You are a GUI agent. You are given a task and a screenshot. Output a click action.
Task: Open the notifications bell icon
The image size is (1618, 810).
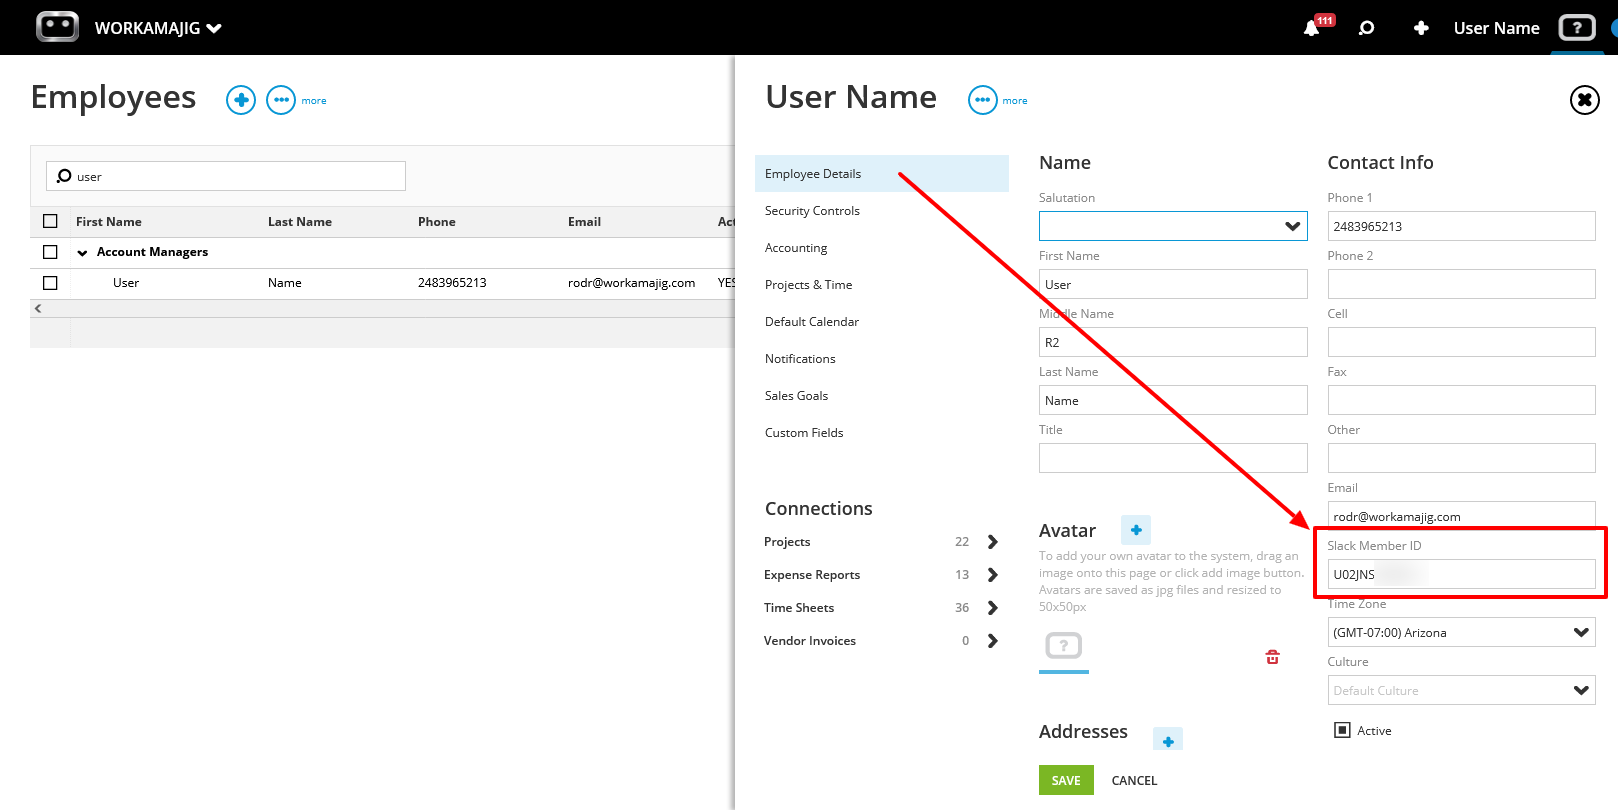pos(1312,28)
